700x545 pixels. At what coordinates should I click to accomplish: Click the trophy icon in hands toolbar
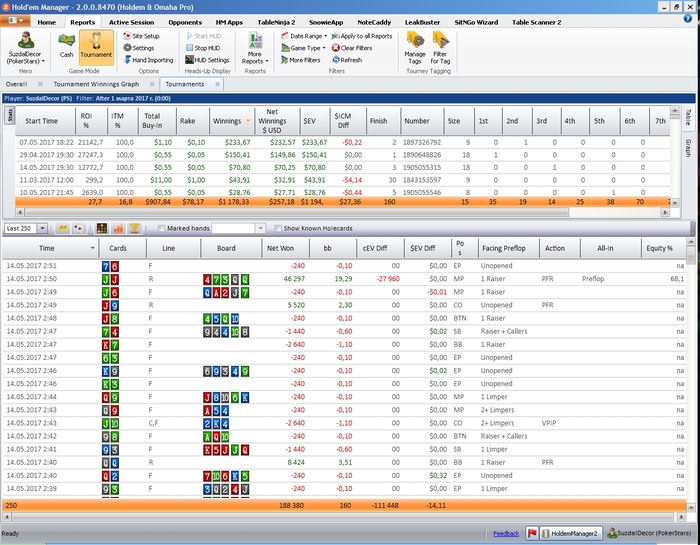(x=134, y=229)
